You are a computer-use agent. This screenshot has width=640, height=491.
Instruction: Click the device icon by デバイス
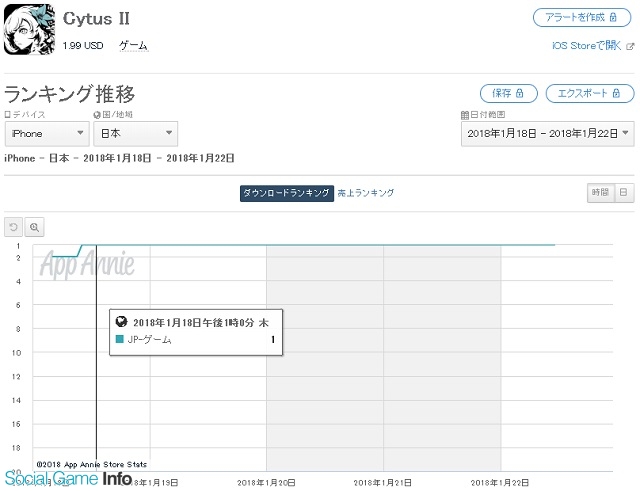click(7, 115)
